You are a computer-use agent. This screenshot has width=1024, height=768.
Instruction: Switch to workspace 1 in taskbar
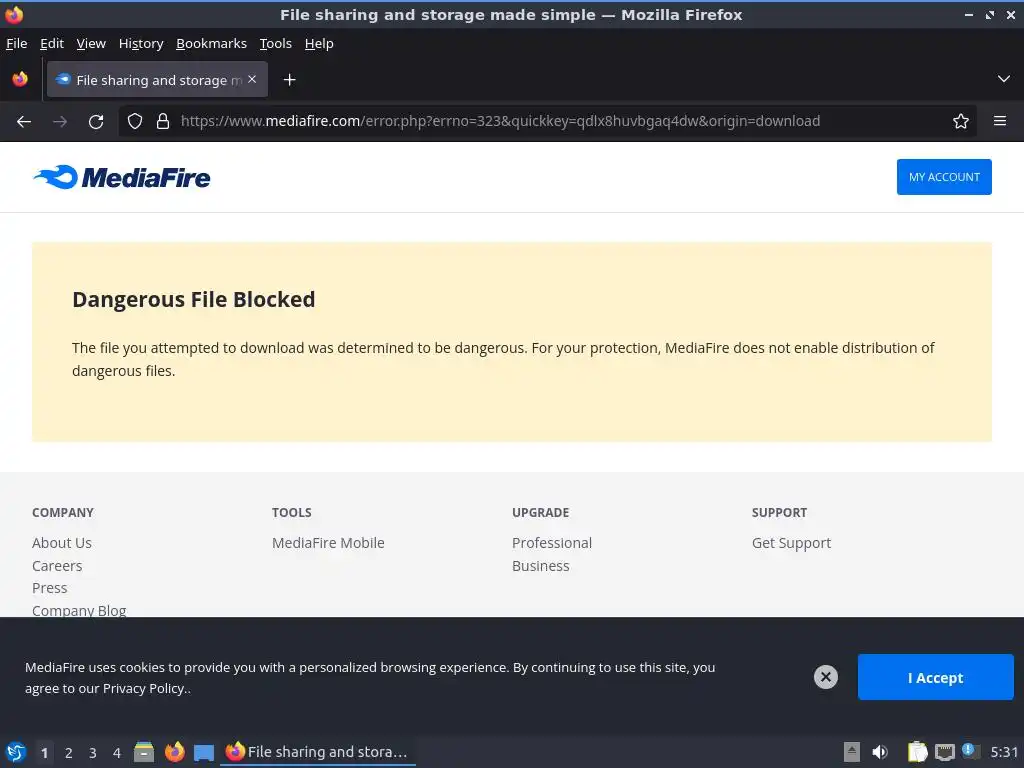coord(44,753)
